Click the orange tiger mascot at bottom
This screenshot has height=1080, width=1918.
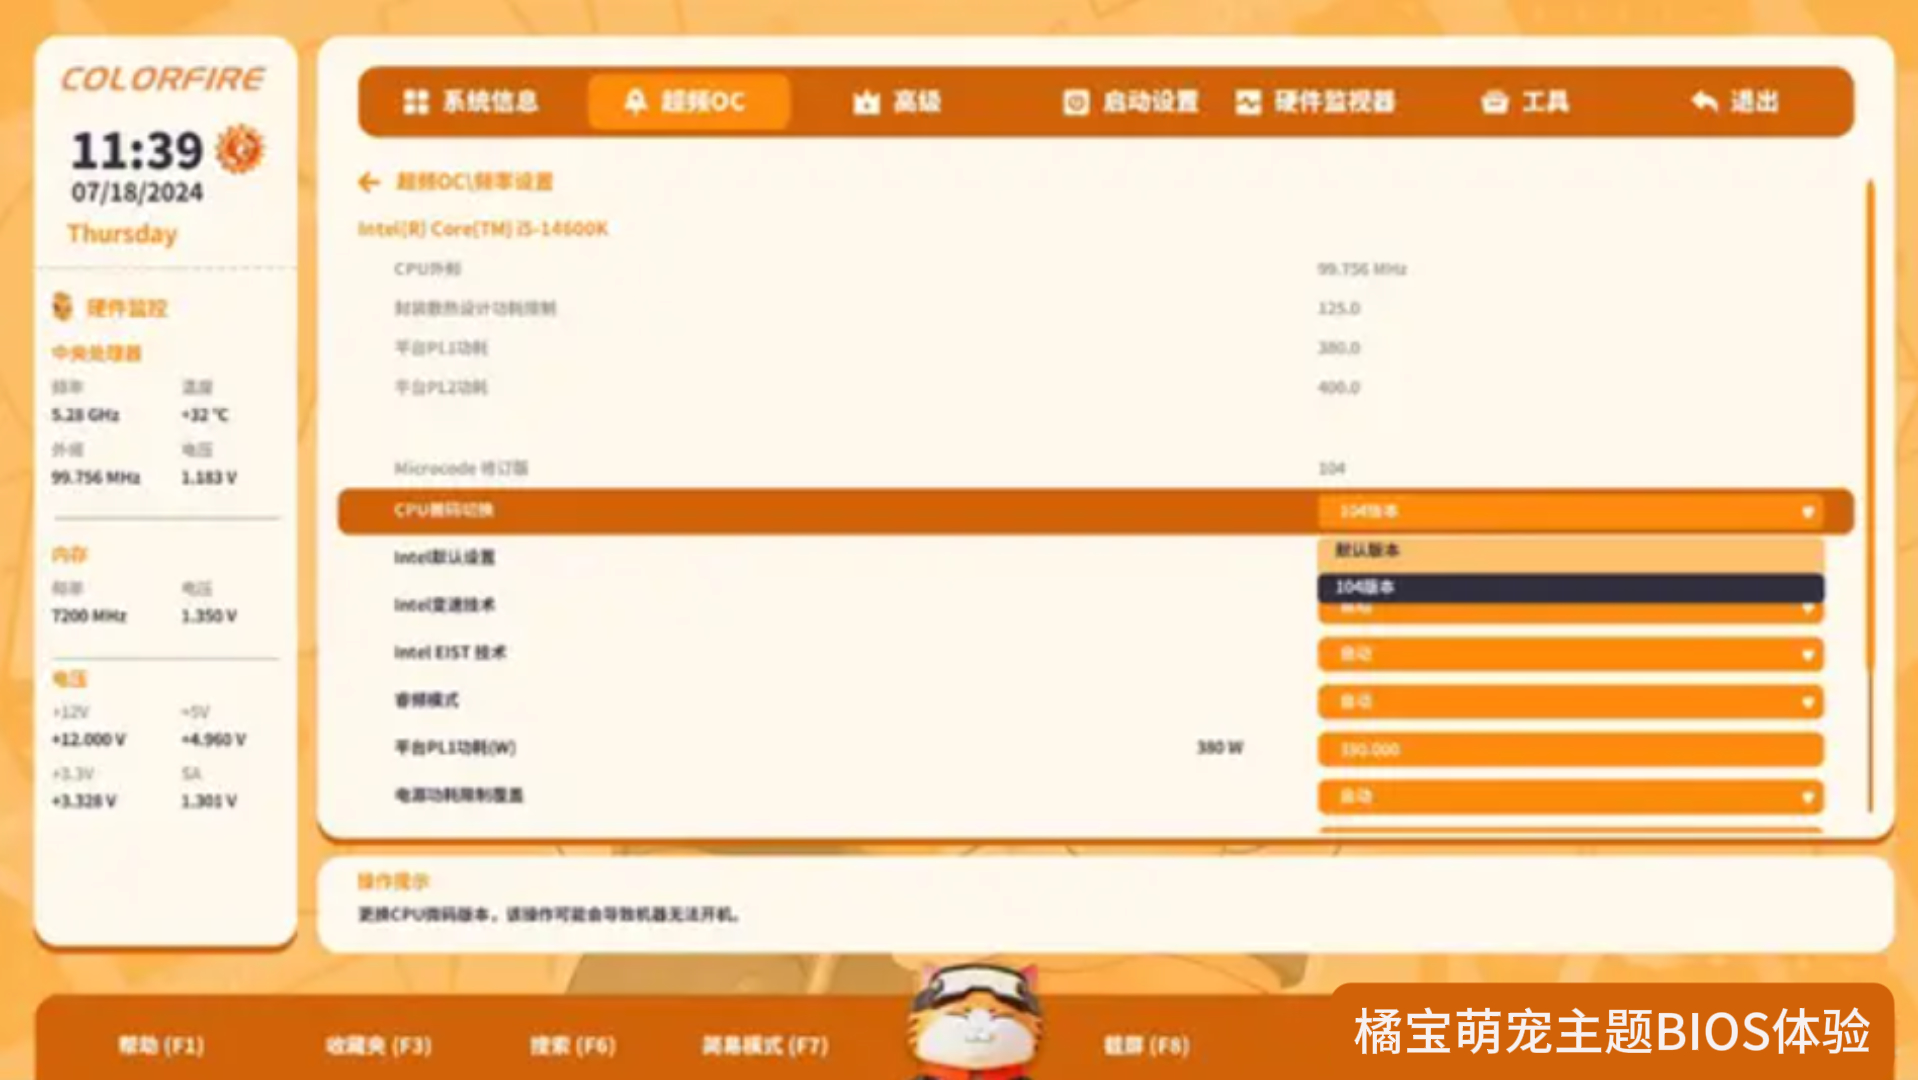[975, 1020]
